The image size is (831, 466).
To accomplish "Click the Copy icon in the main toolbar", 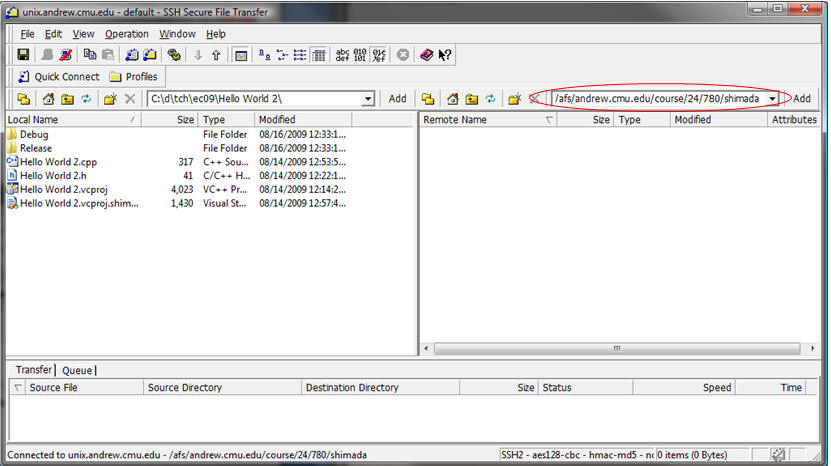I will click(x=90, y=55).
